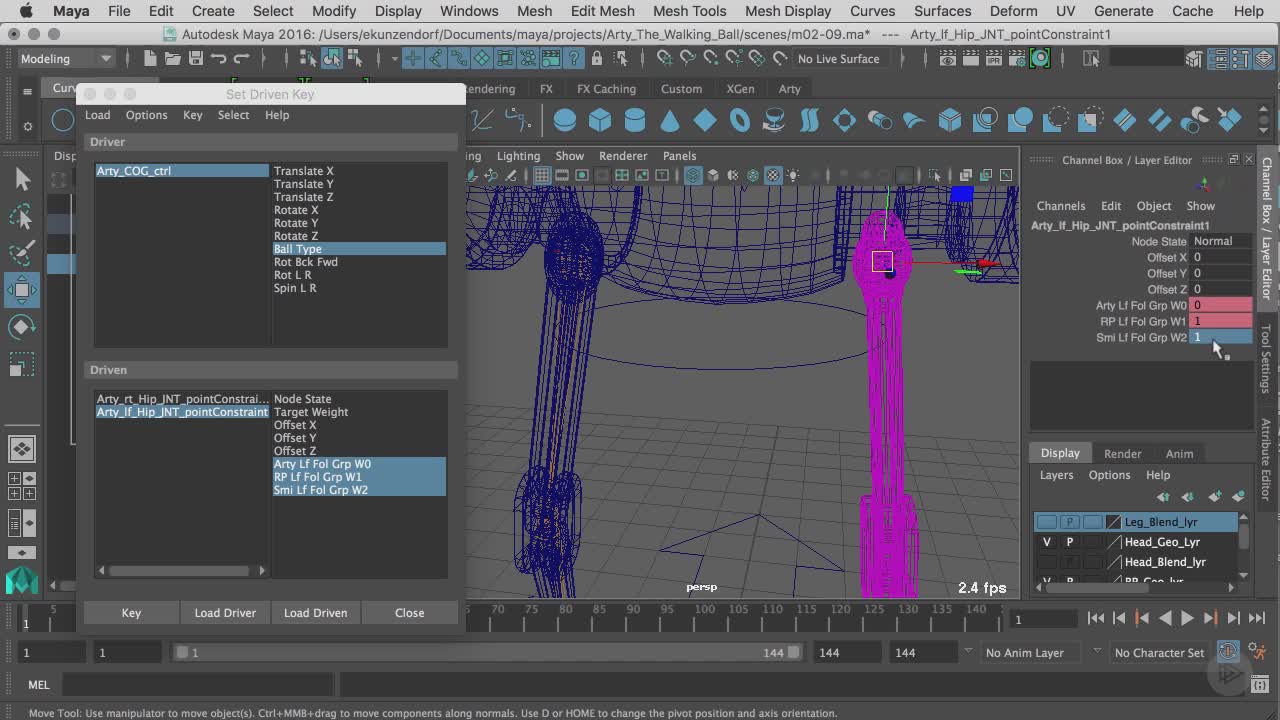This screenshot has width=1280, height=720.
Task: Open the No Anim Layer dropdown arrow
Action: 968,651
